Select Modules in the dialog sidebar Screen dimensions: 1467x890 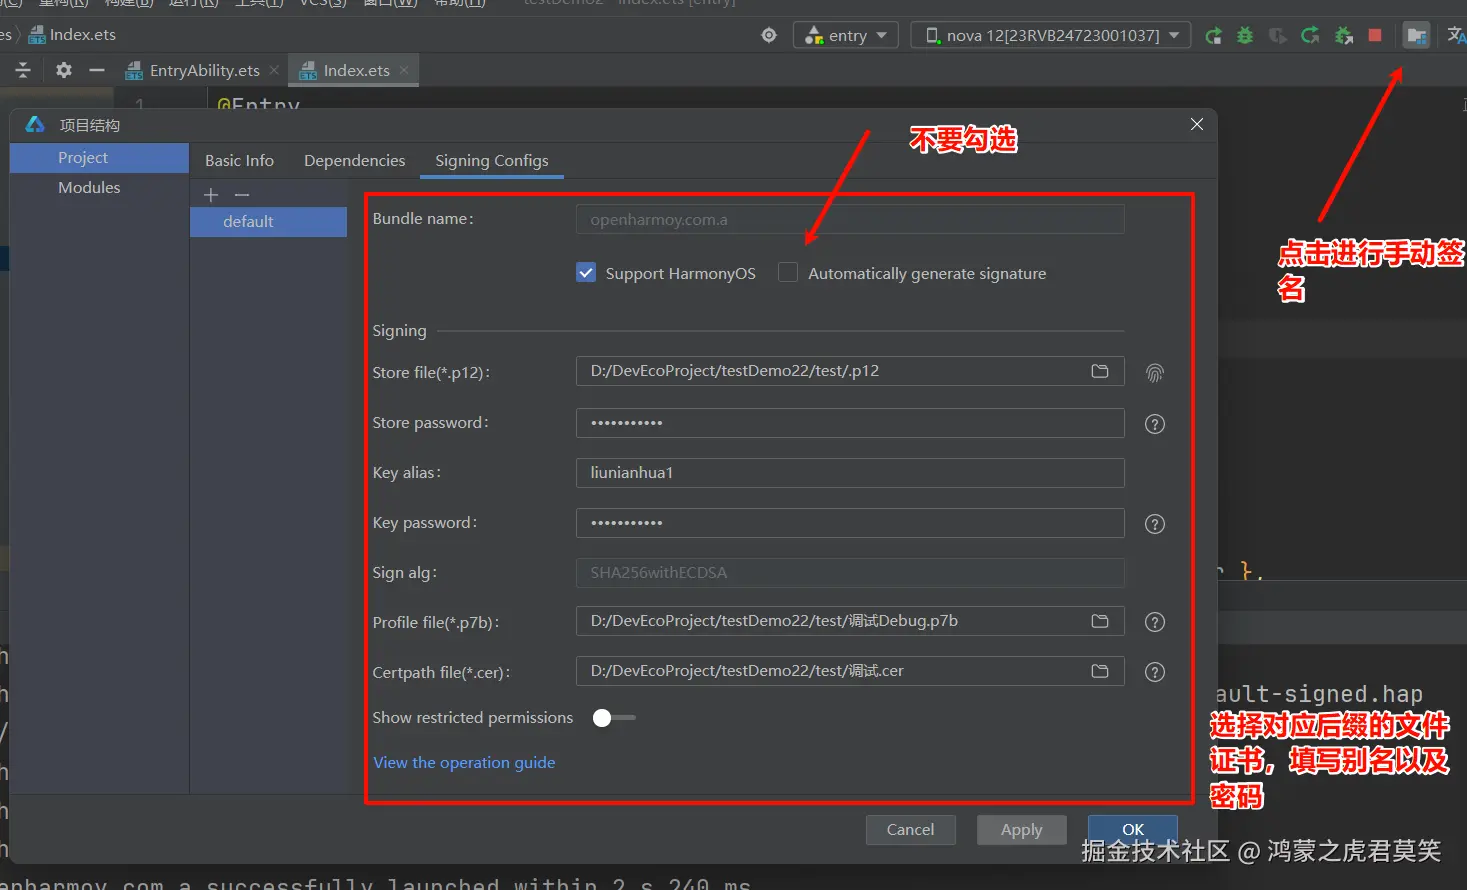(99, 188)
